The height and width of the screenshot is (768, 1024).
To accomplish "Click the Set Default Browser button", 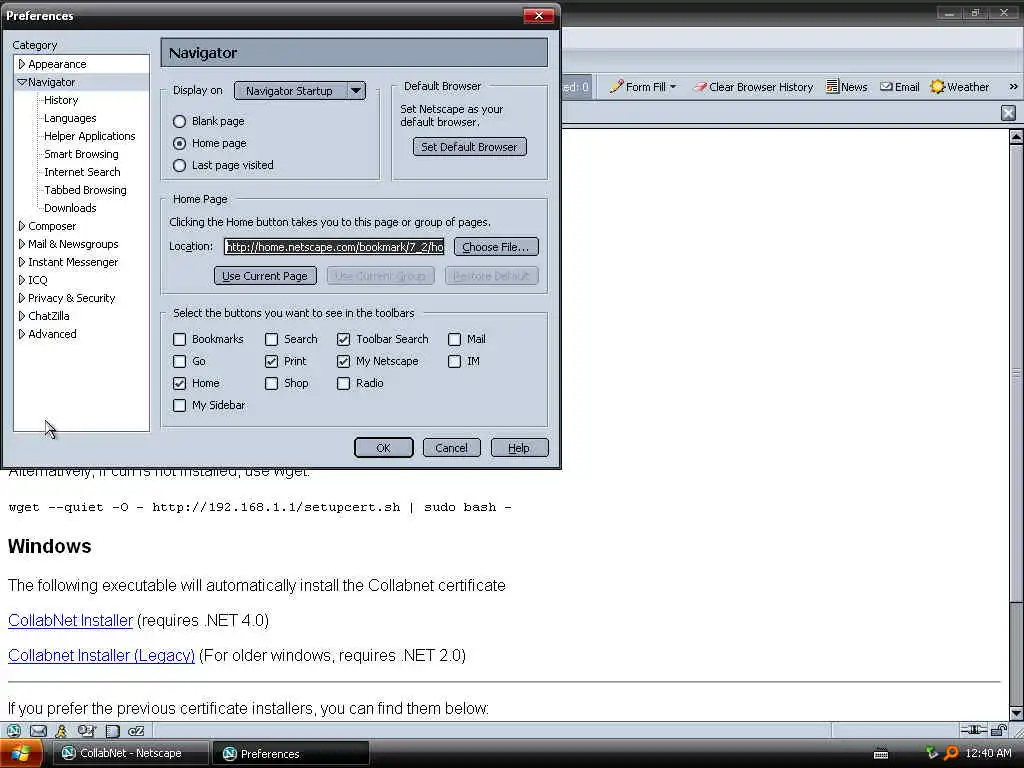I will [x=470, y=147].
